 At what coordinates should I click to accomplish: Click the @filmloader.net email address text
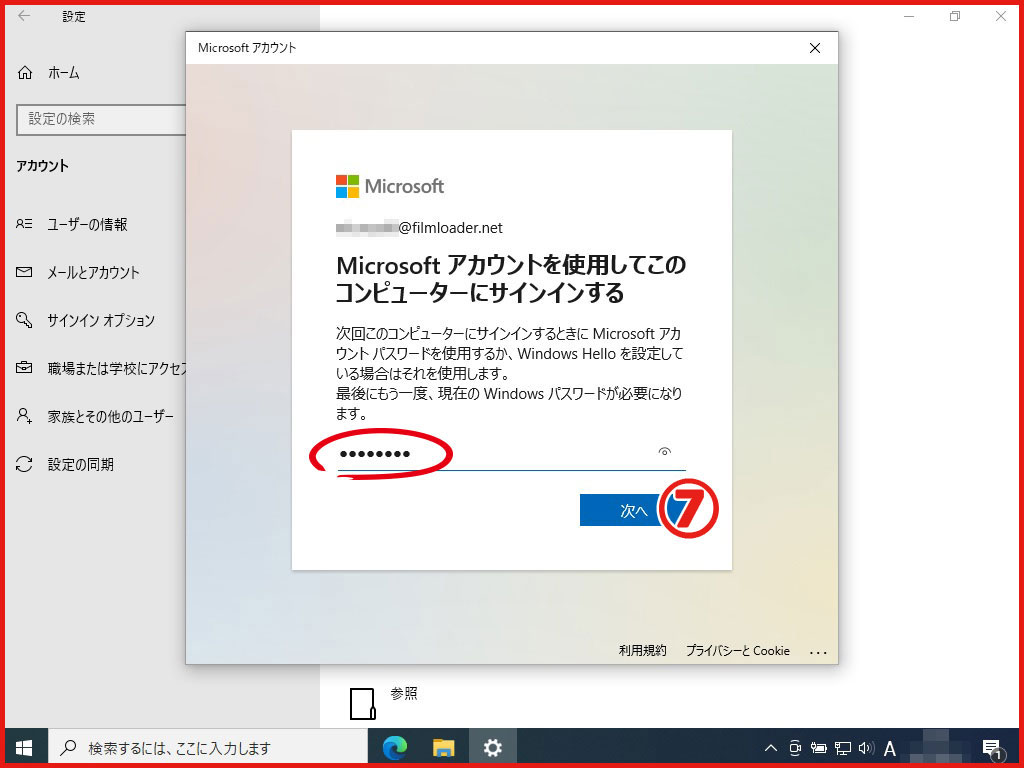coord(451,228)
